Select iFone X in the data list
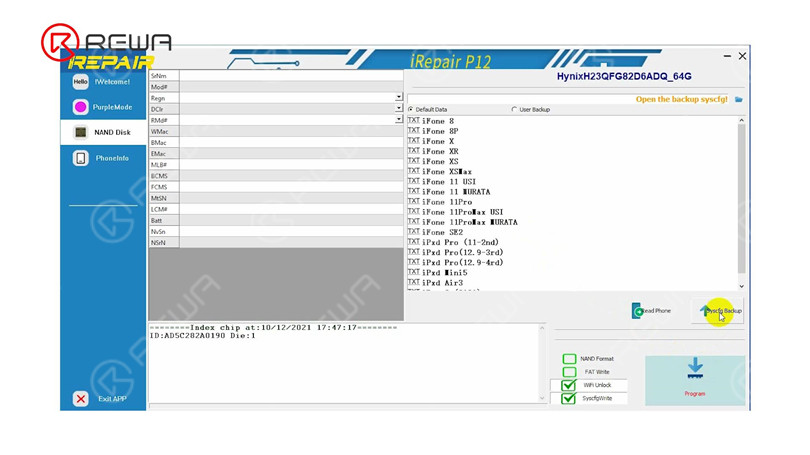The height and width of the screenshot is (455, 810). pyautogui.click(x=438, y=141)
